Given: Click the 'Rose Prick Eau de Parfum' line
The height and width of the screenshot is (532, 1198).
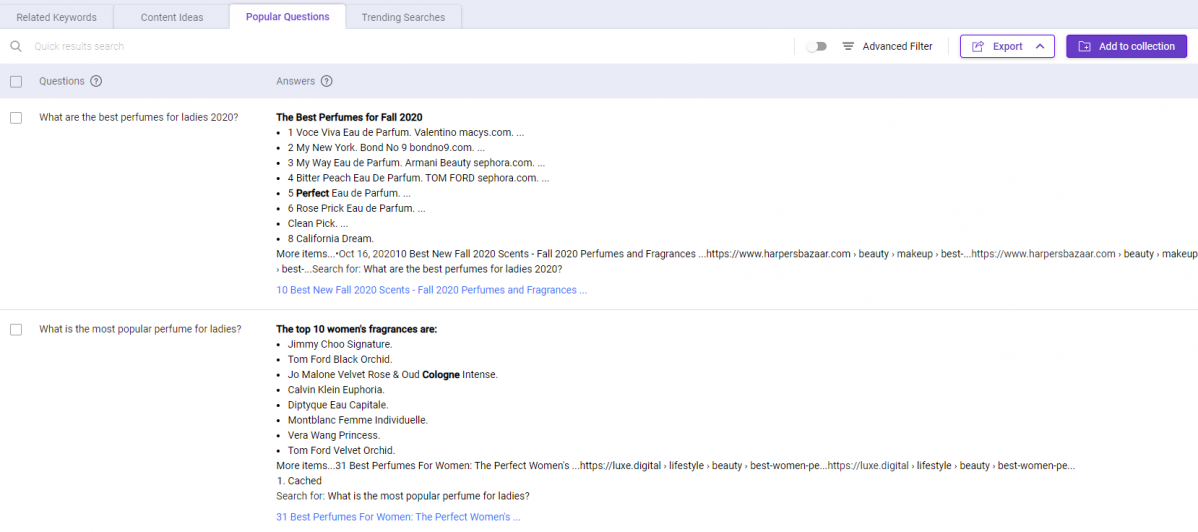Looking at the screenshot, I should 356,209.
